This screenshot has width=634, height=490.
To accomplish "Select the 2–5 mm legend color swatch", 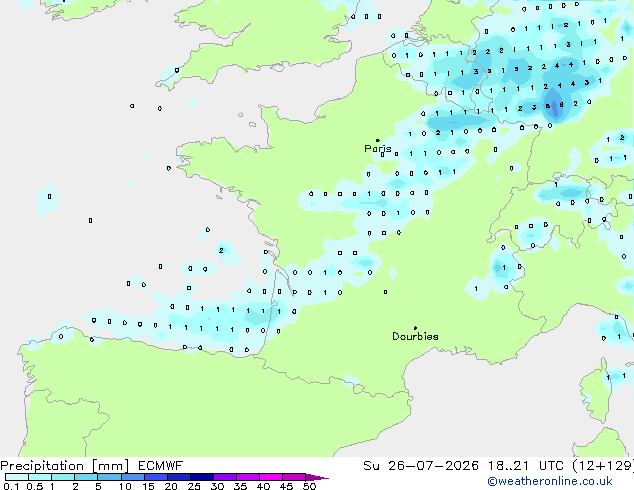I will (x=86, y=477).
